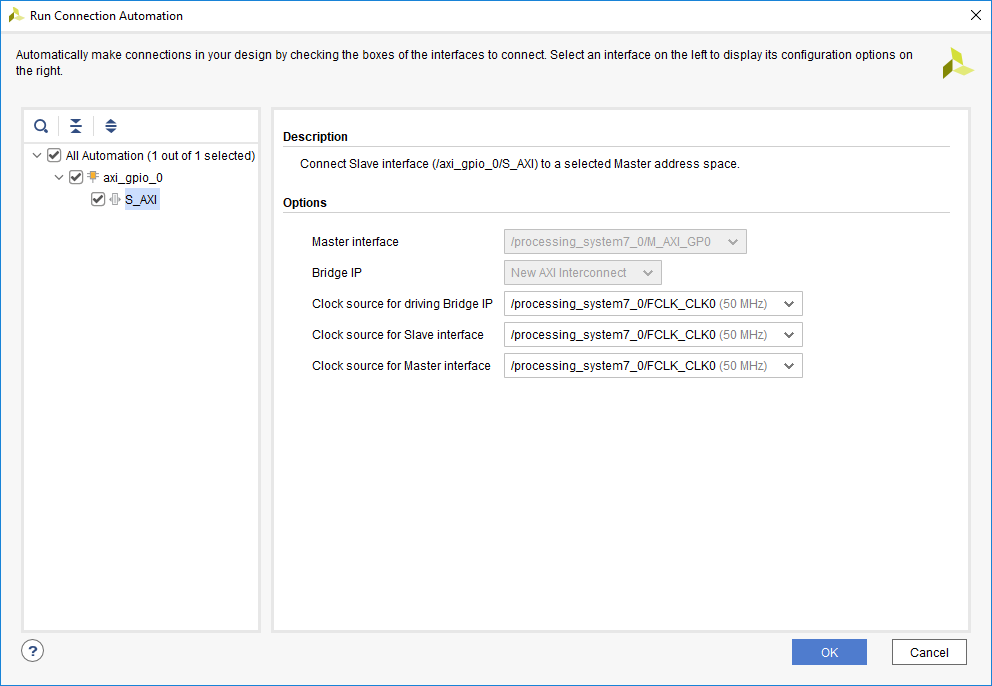The image size is (992, 686).
Task: Click the 'Master interface' label
Action: (x=355, y=242)
